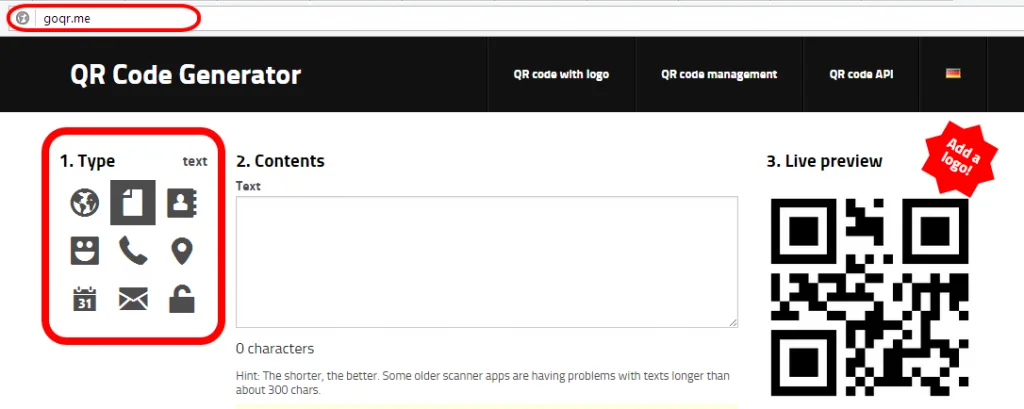Select the URL globe type icon

85,203
